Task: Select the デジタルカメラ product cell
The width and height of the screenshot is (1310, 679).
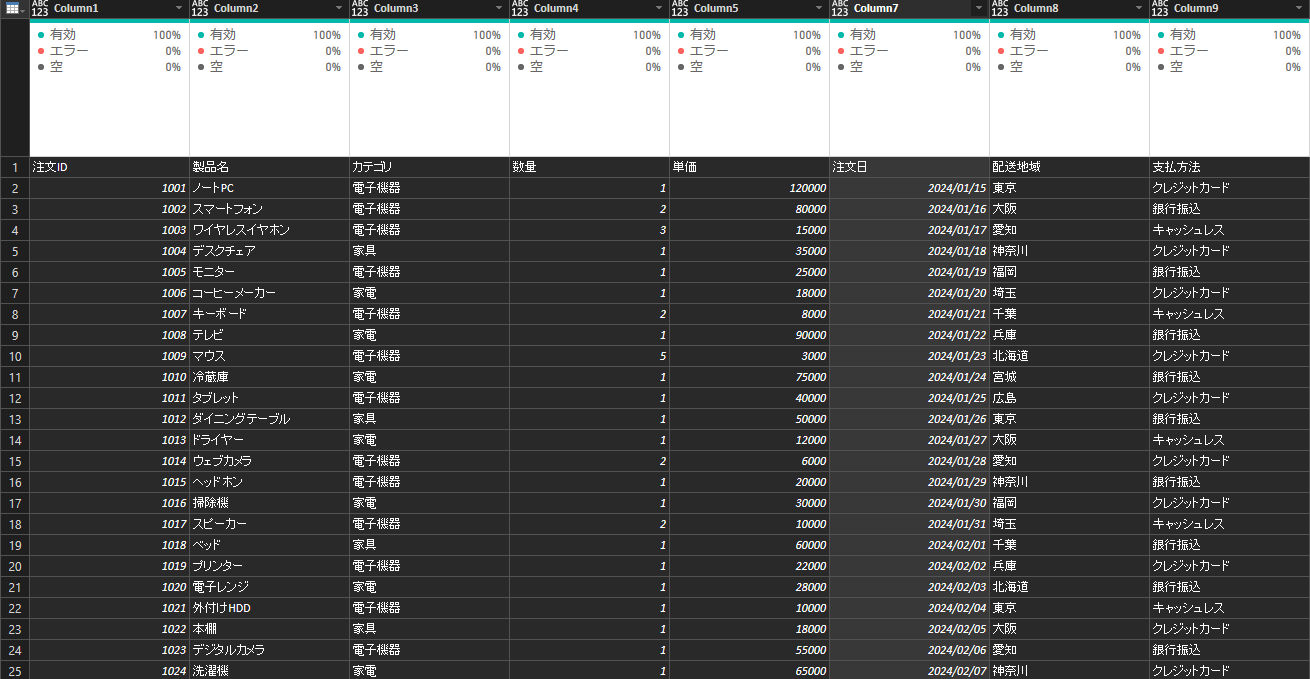Action: [270, 650]
